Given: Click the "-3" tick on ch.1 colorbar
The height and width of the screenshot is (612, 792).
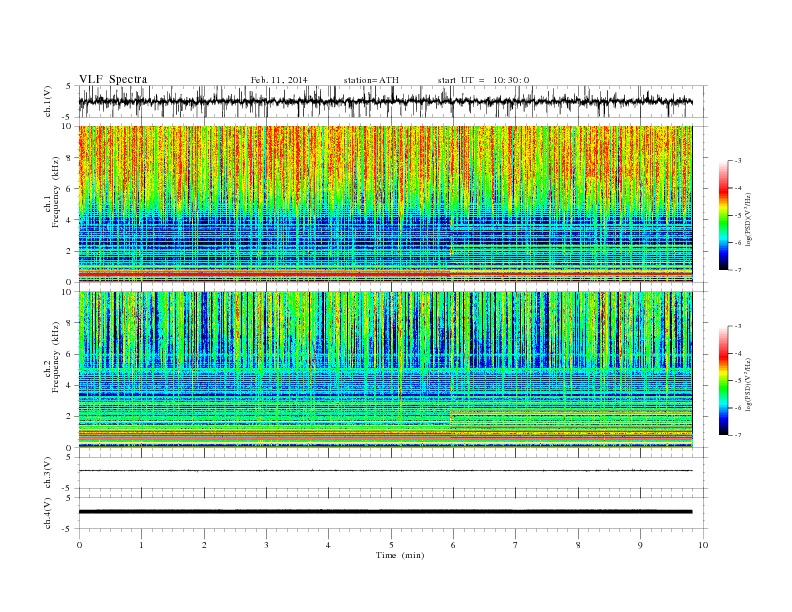Looking at the screenshot, I should click(738, 161).
